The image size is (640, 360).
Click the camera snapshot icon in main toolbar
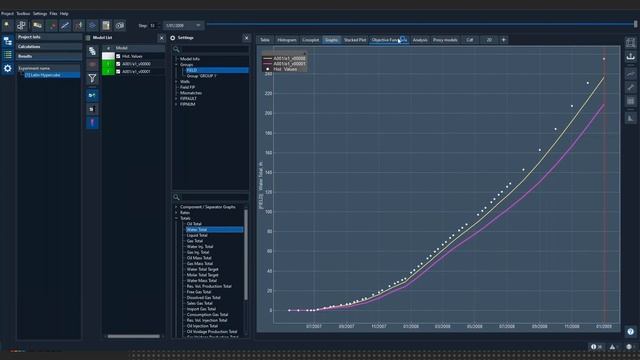(120, 25)
